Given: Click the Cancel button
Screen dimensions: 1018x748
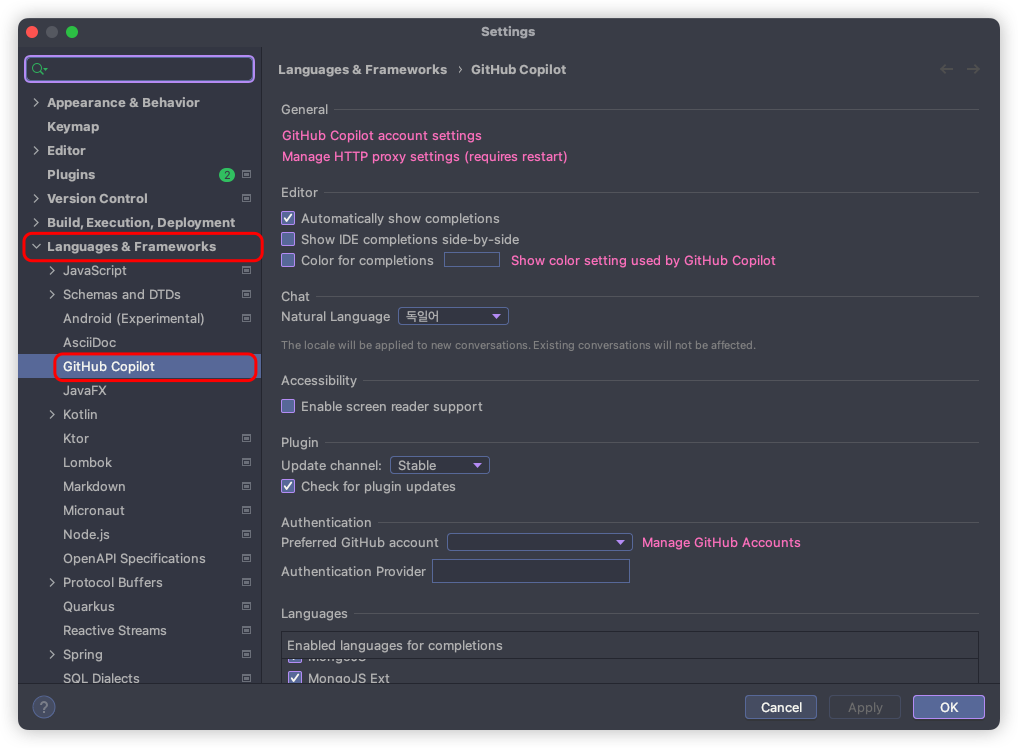Looking at the screenshot, I should pos(781,707).
